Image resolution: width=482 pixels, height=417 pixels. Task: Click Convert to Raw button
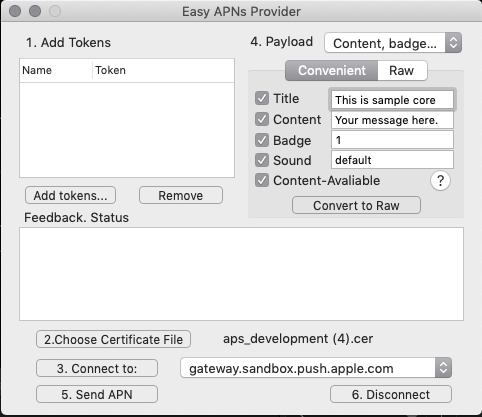[x=356, y=205]
